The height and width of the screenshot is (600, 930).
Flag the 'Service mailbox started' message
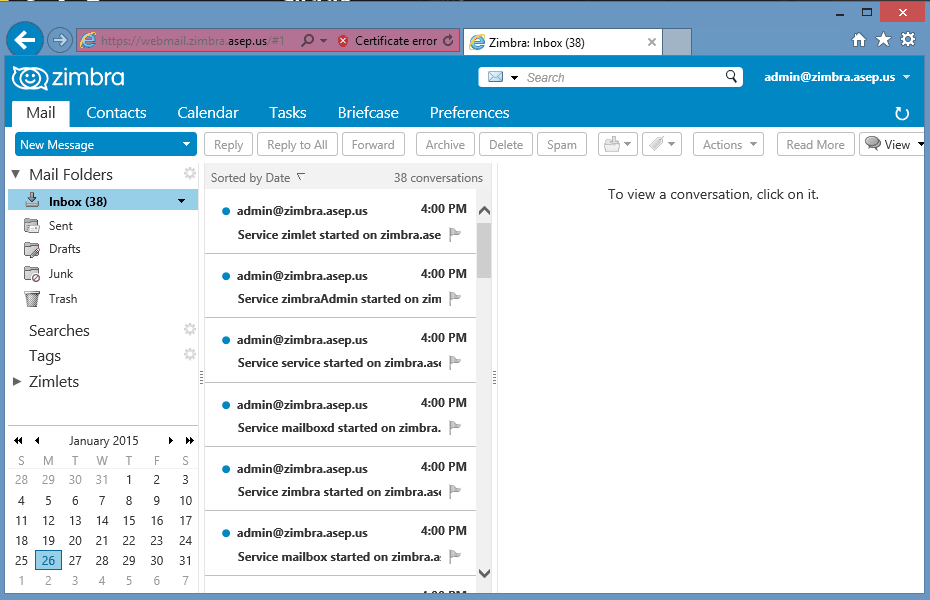tap(455, 556)
